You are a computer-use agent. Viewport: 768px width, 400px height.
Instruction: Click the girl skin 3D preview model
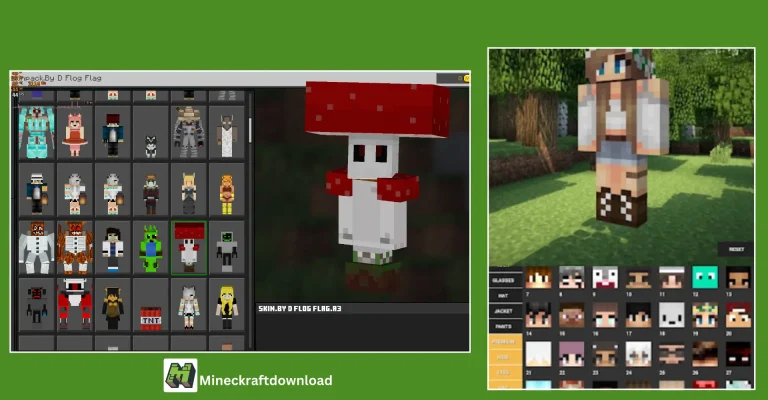tap(622, 140)
